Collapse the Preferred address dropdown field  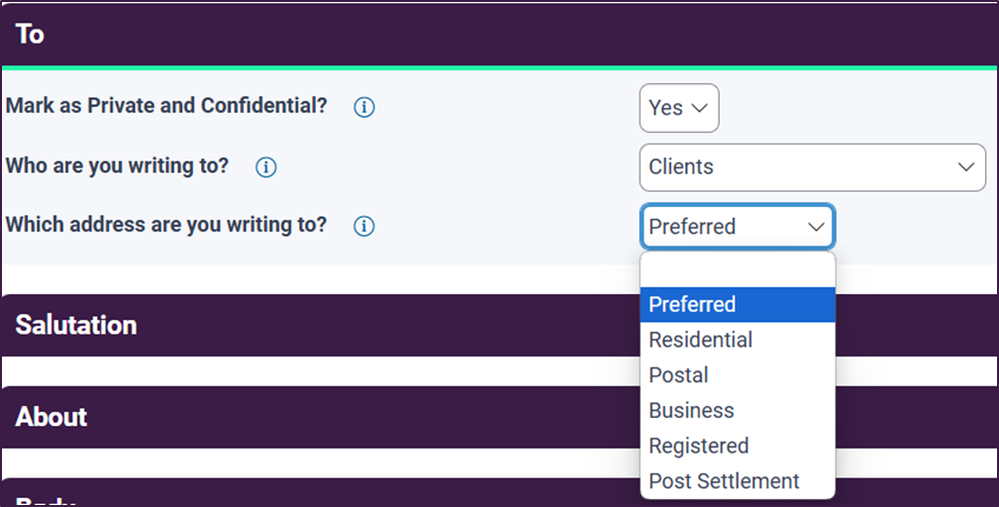click(738, 227)
